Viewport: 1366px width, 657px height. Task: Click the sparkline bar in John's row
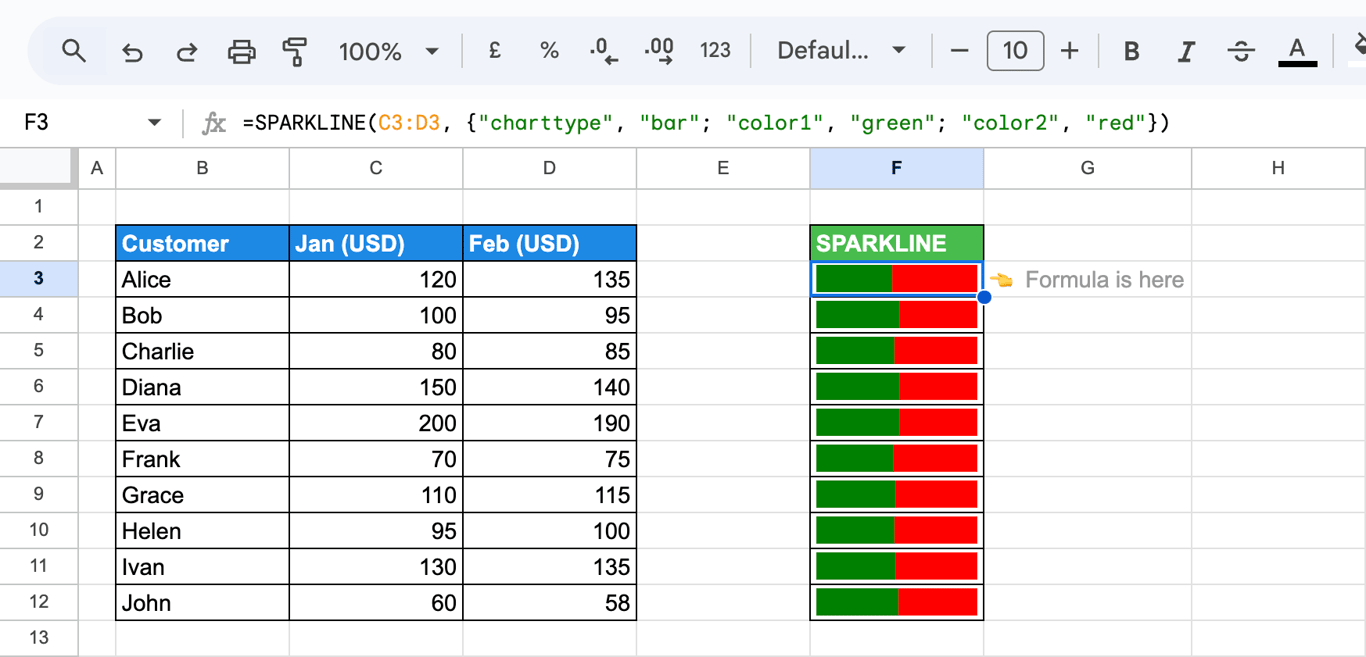(896, 602)
